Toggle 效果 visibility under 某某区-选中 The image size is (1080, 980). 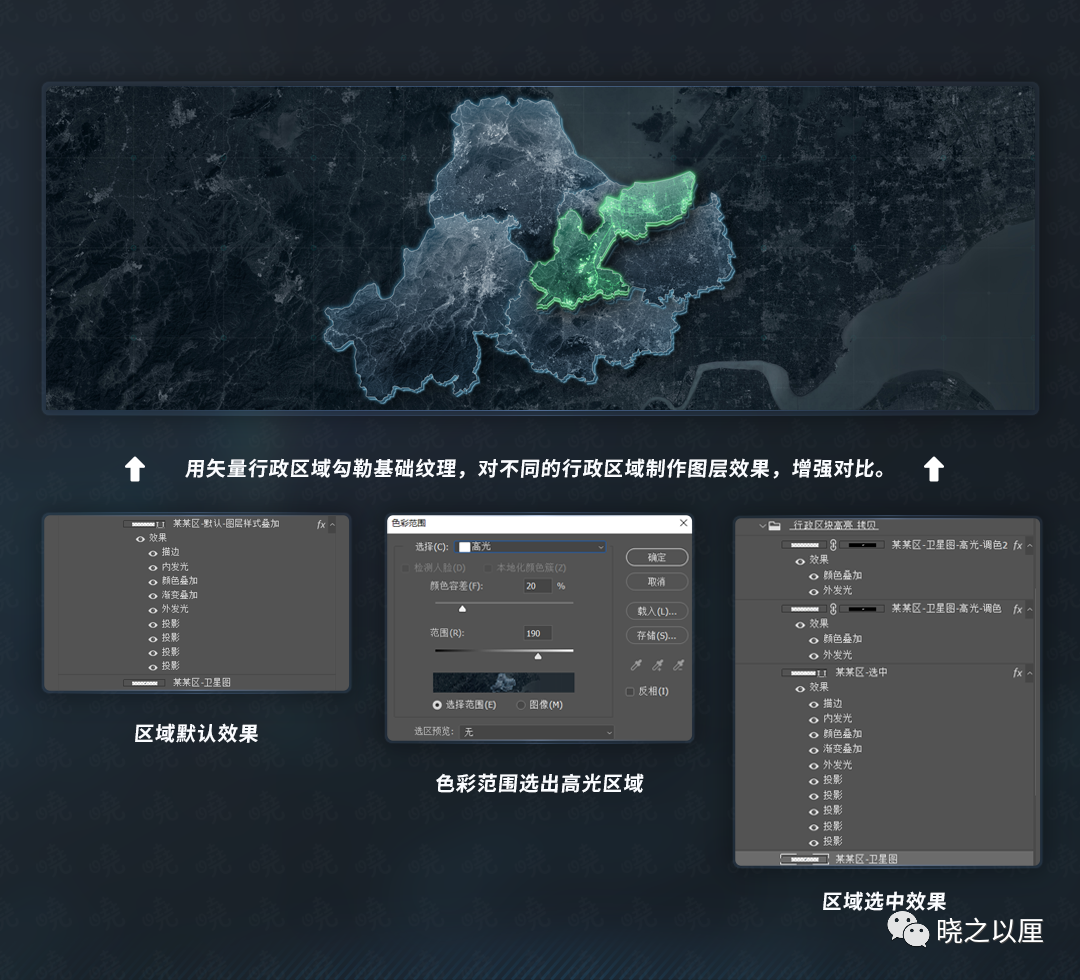pyautogui.click(x=800, y=689)
